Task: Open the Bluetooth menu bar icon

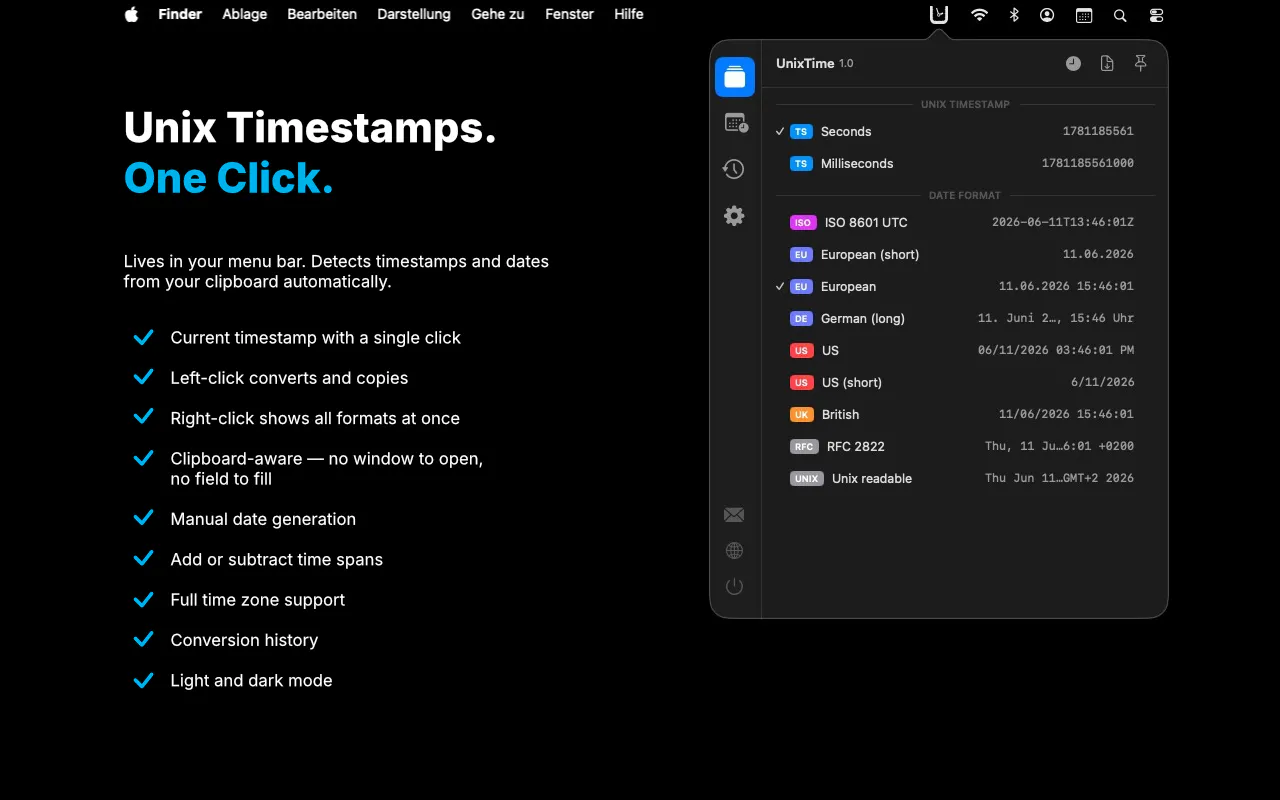Action: pyautogui.click(x=1013, y=15)
